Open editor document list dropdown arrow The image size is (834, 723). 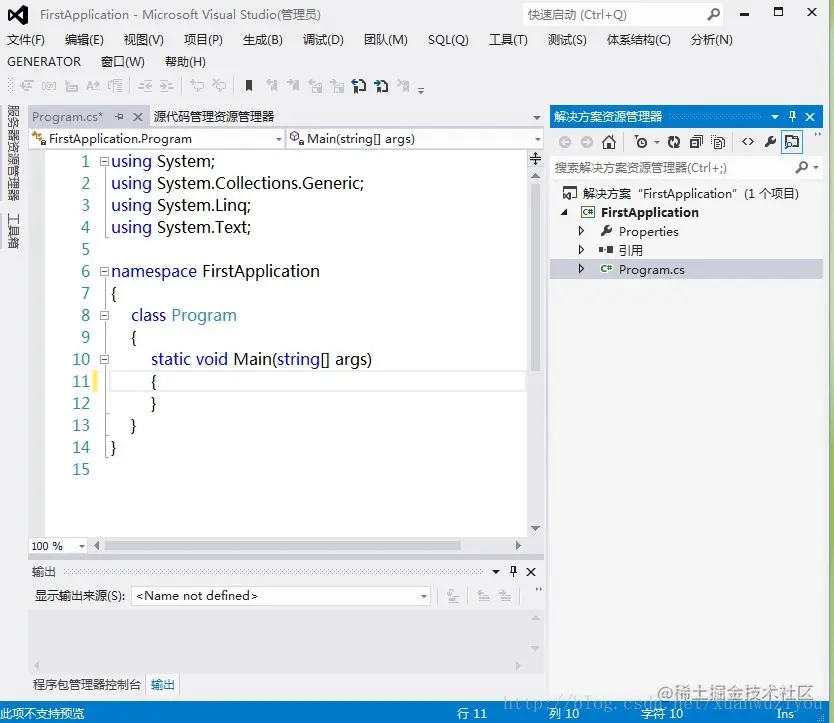tap(537, 118)
